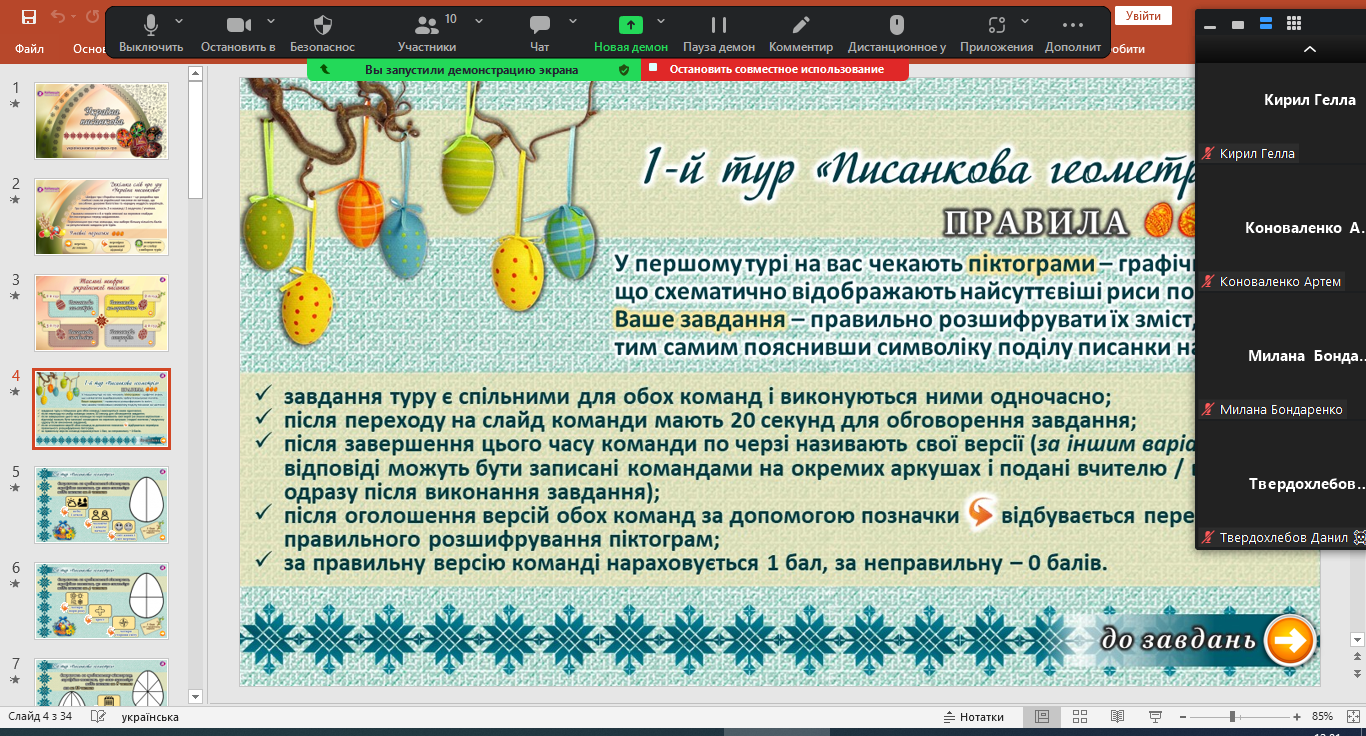Open Приложения in Zoom toolbar

[x=996, y=33]
